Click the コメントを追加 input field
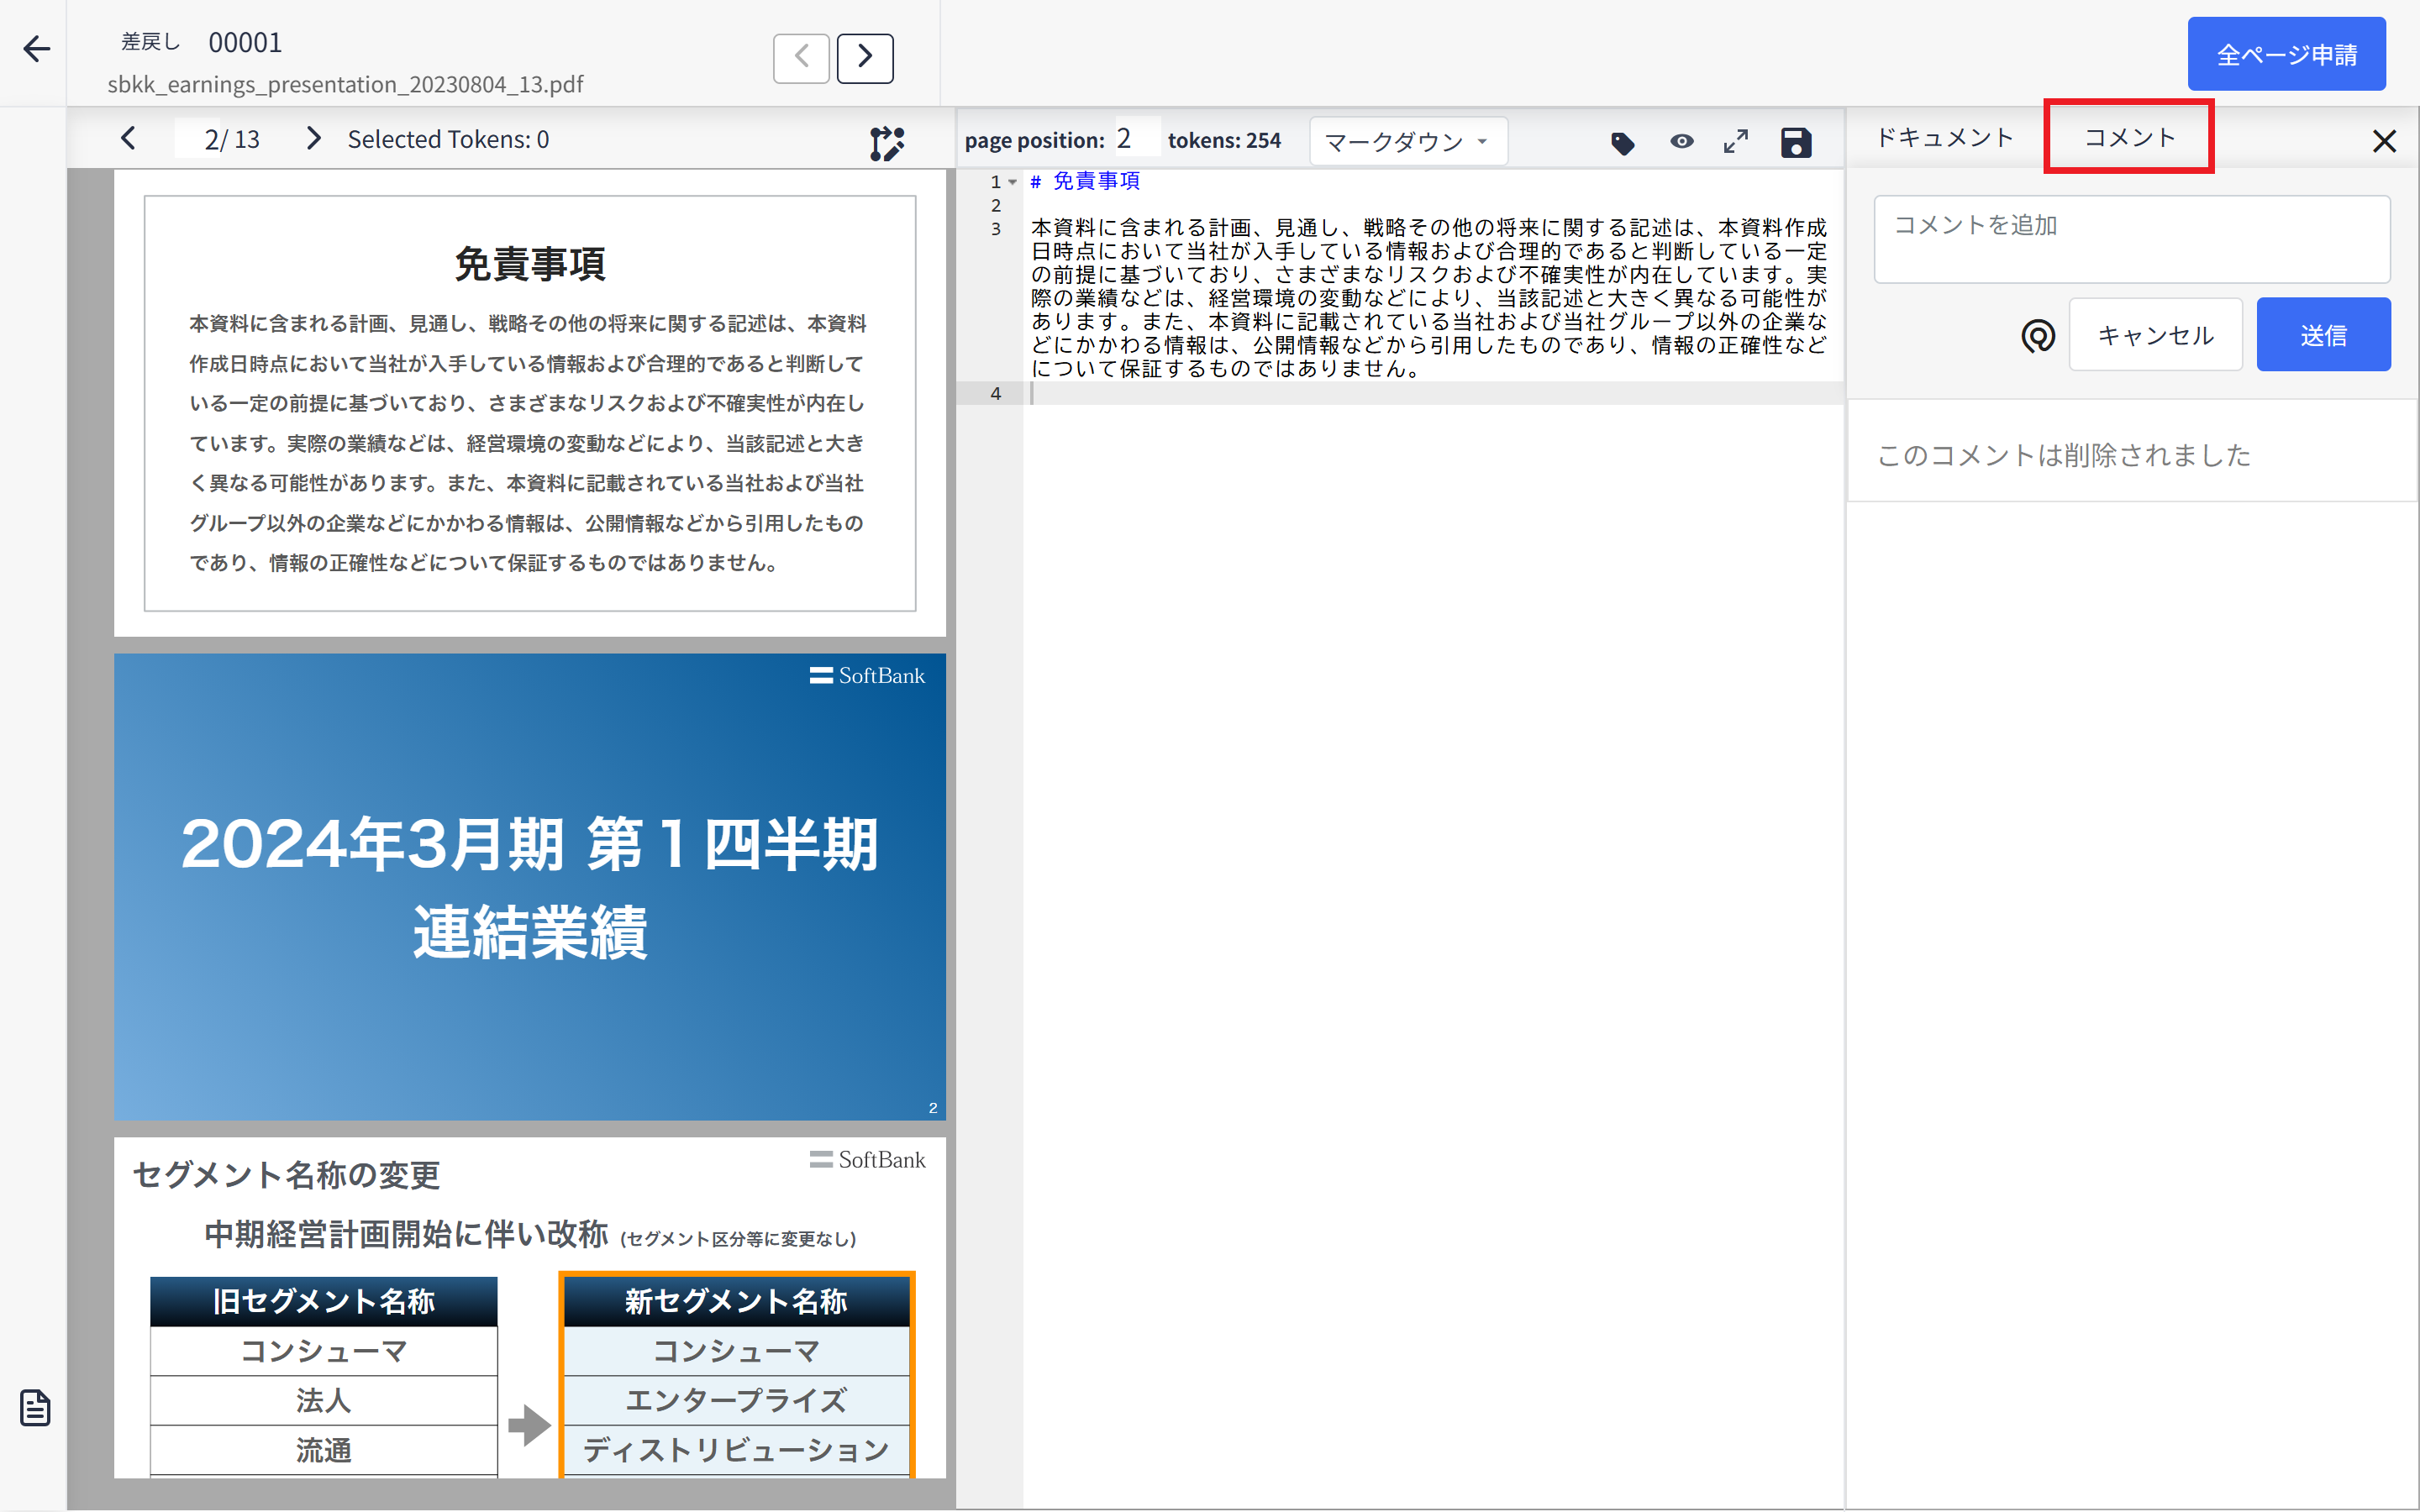The width and height of the screenshot is (2420, 1512). click(x=2131, y=239)
